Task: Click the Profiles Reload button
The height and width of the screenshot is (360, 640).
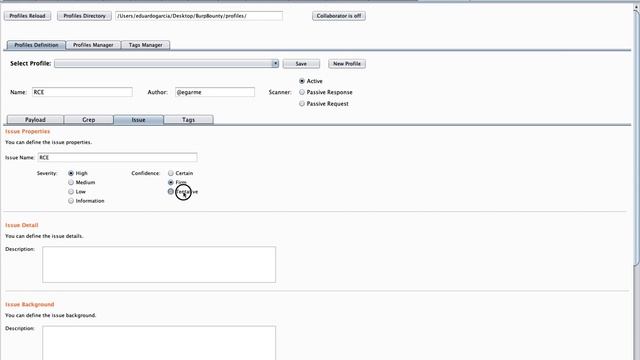Action: tap(27, 16)
